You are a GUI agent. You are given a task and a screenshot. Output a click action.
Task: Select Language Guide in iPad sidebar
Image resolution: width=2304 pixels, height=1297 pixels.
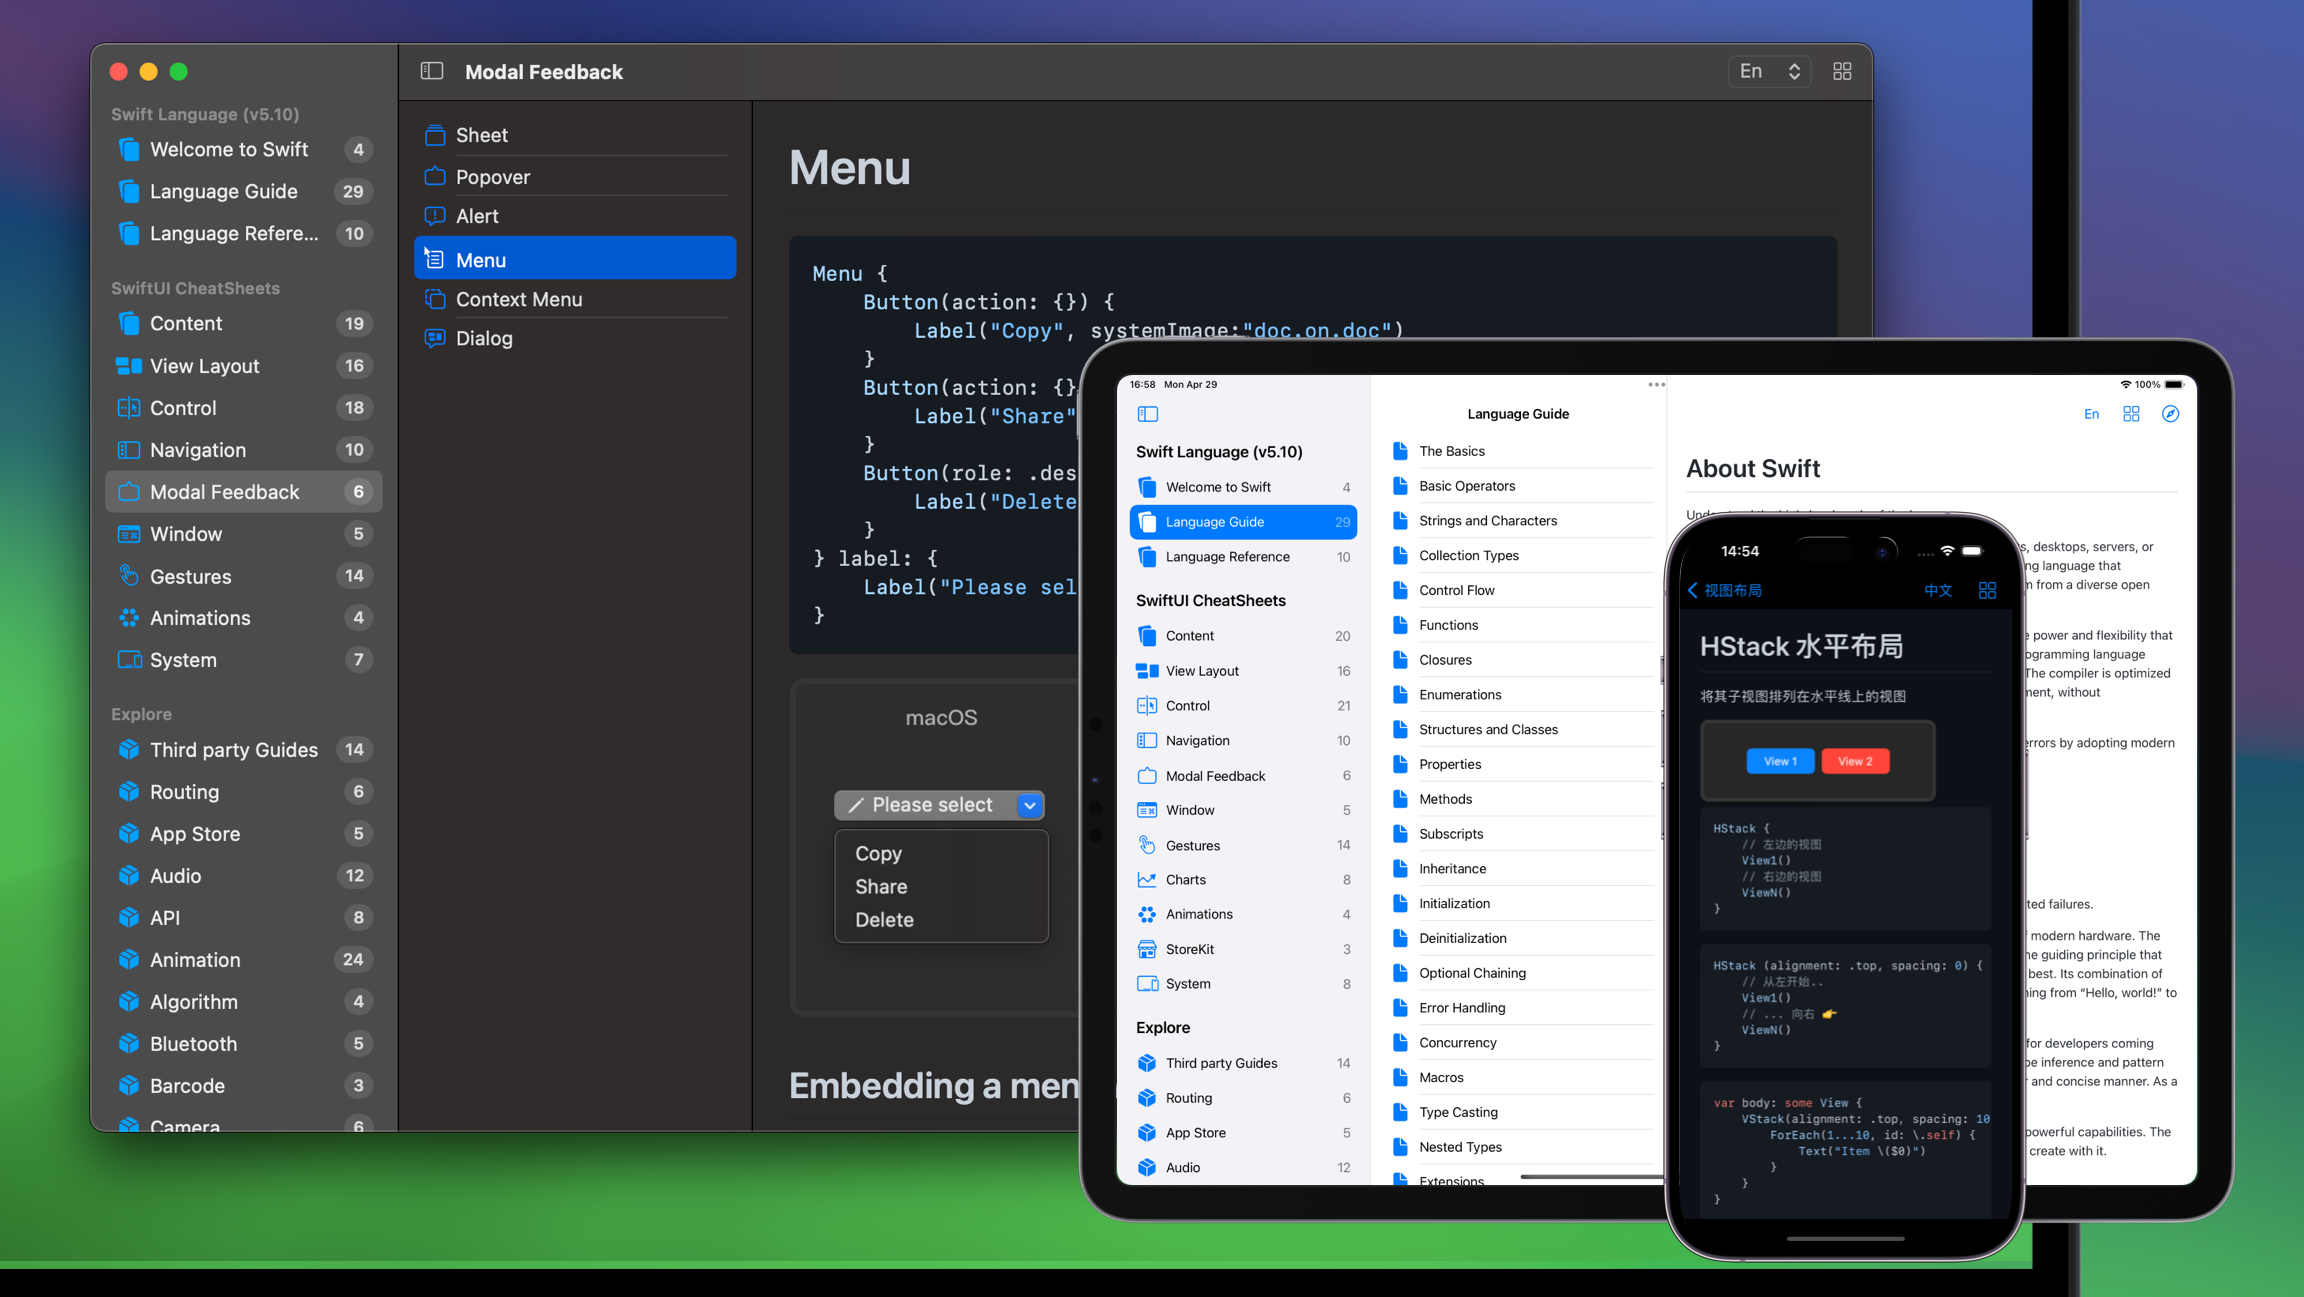pyautogui.click(x=1243, y=522)
